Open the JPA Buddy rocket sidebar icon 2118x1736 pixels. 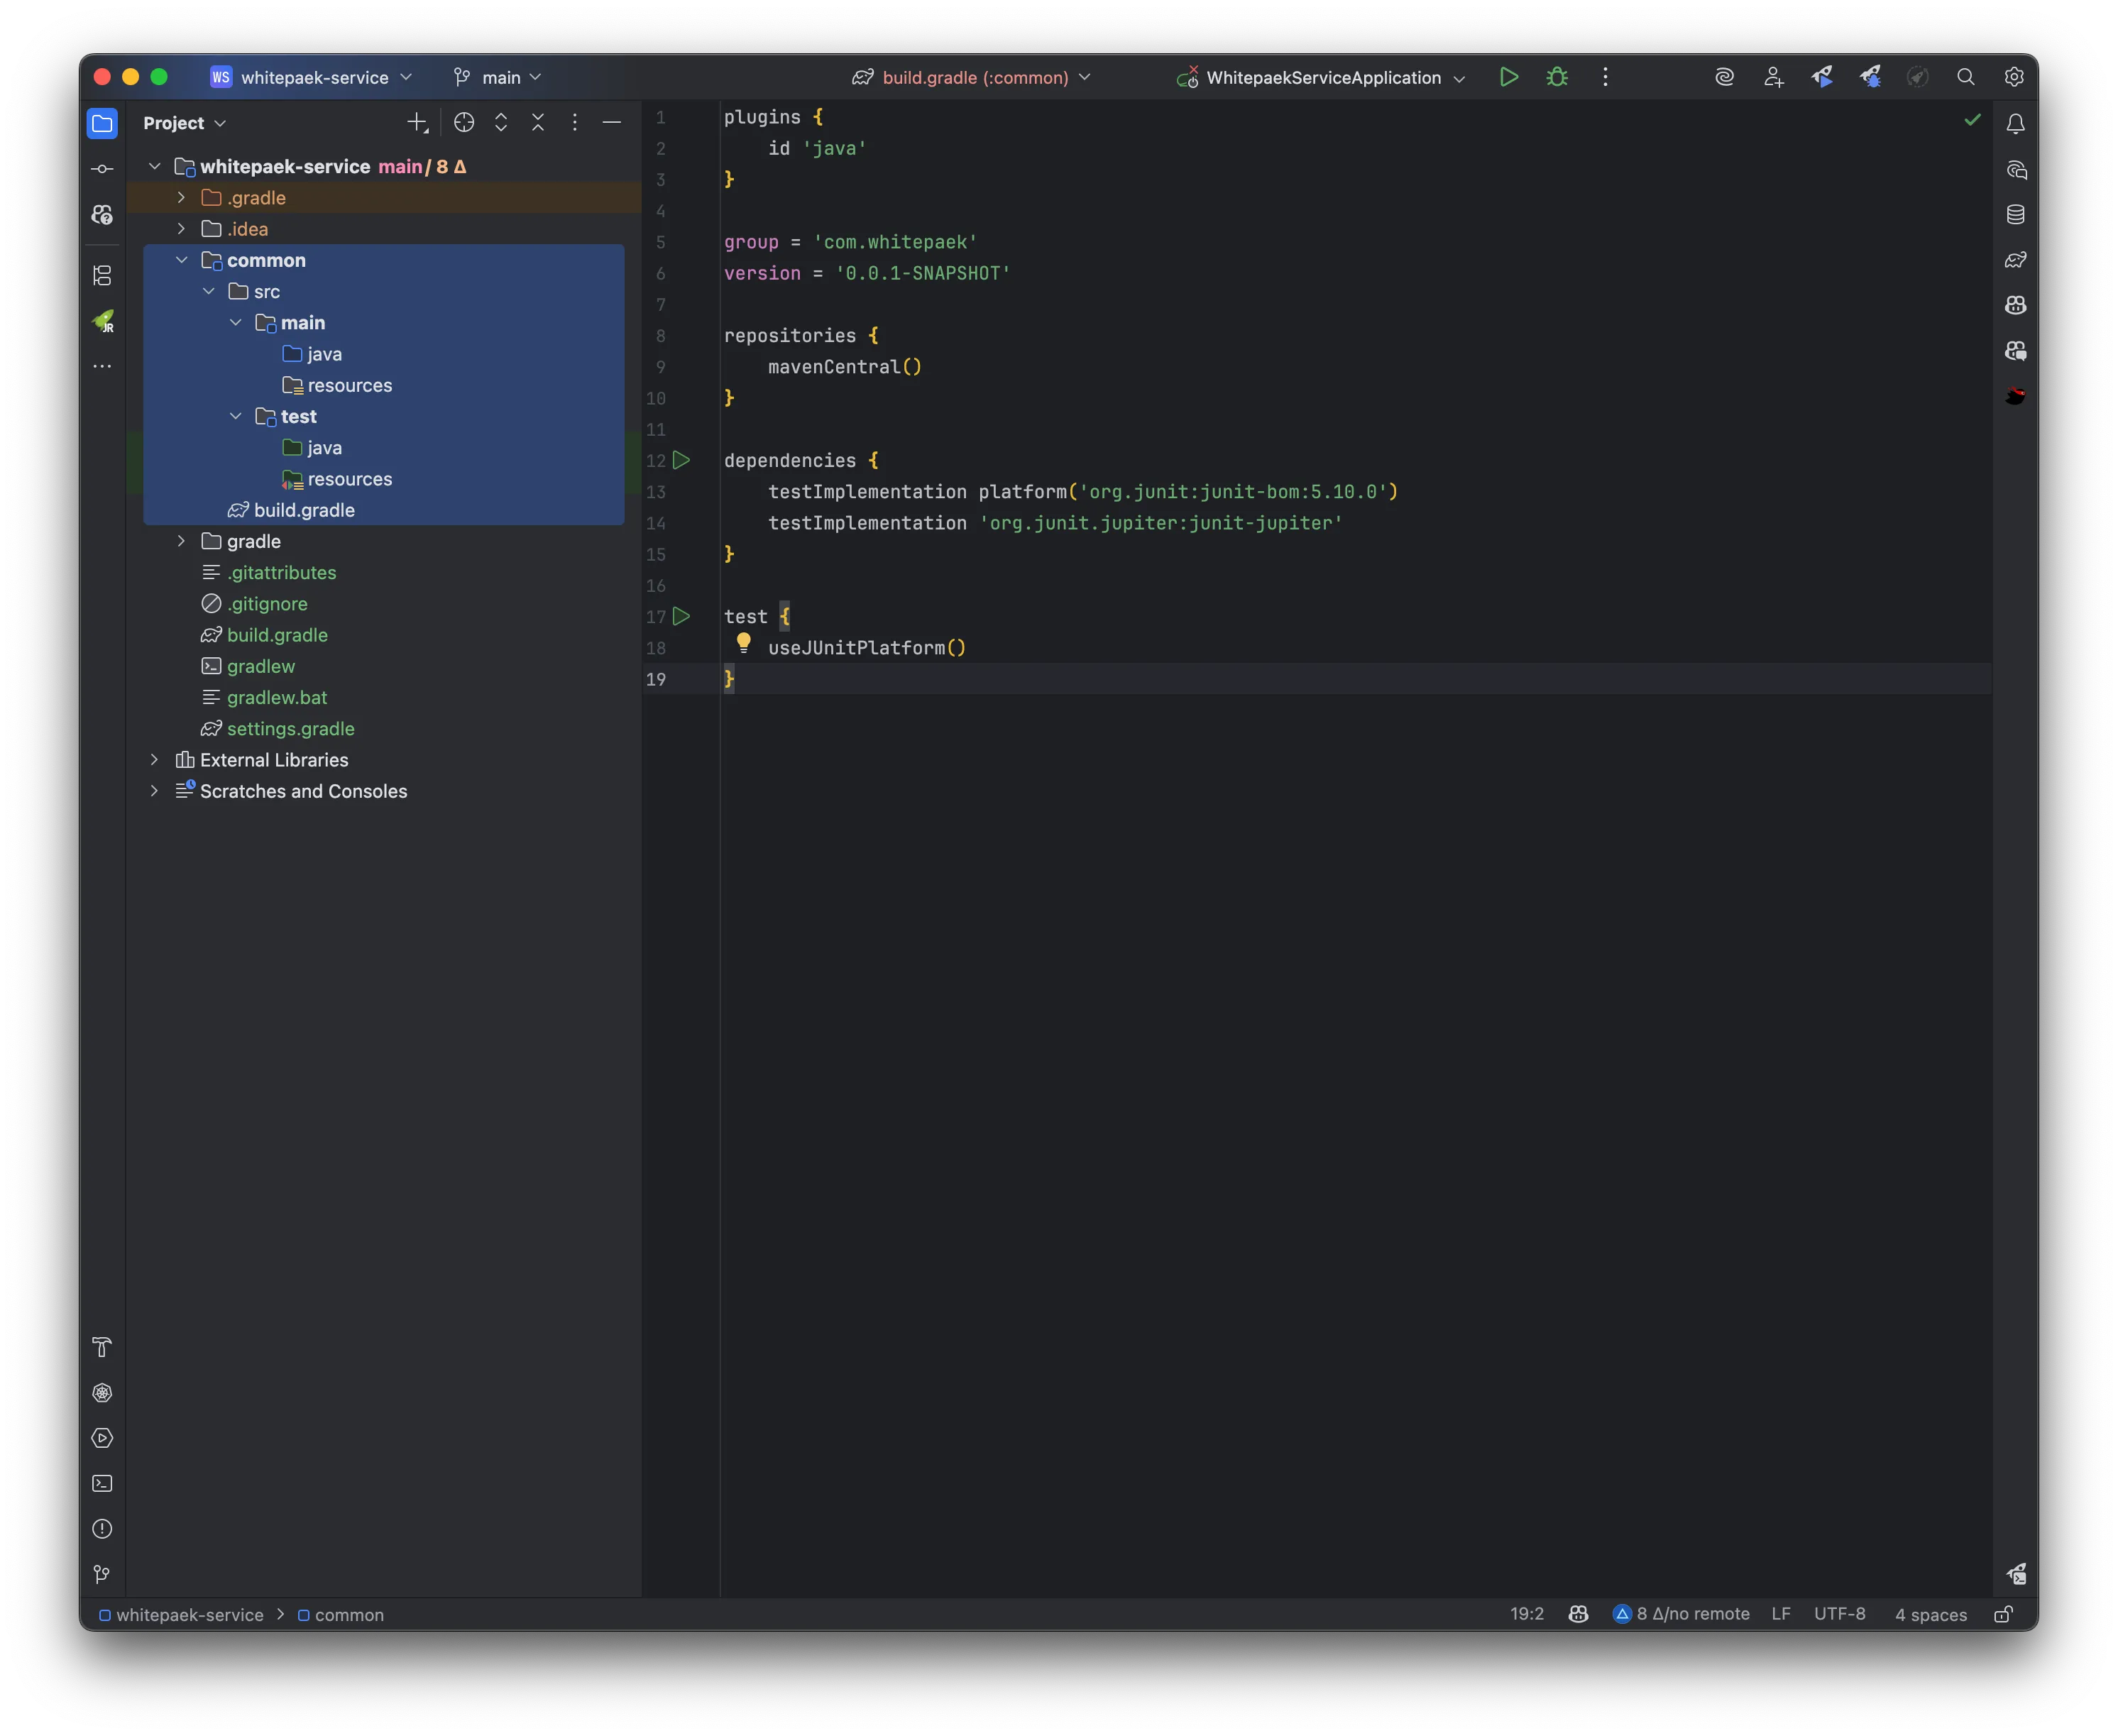(x=103, y=321)
